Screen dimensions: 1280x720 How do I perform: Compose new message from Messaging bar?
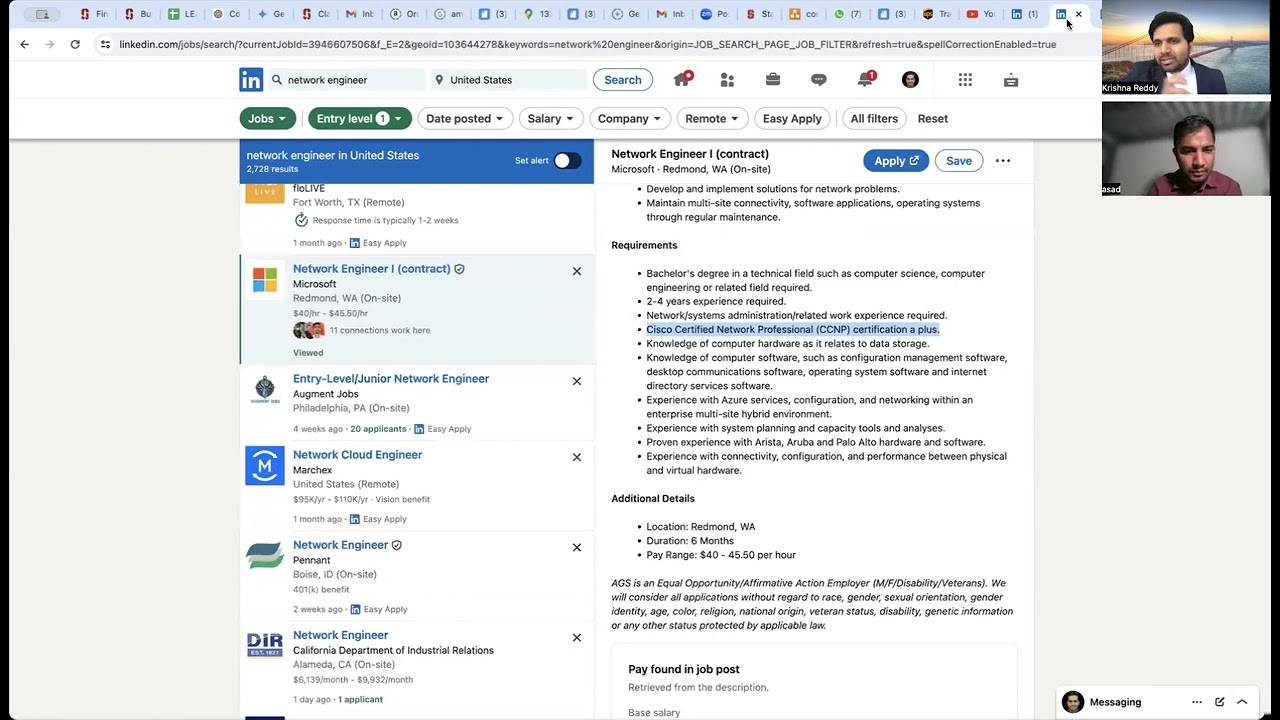point(1220,702)
